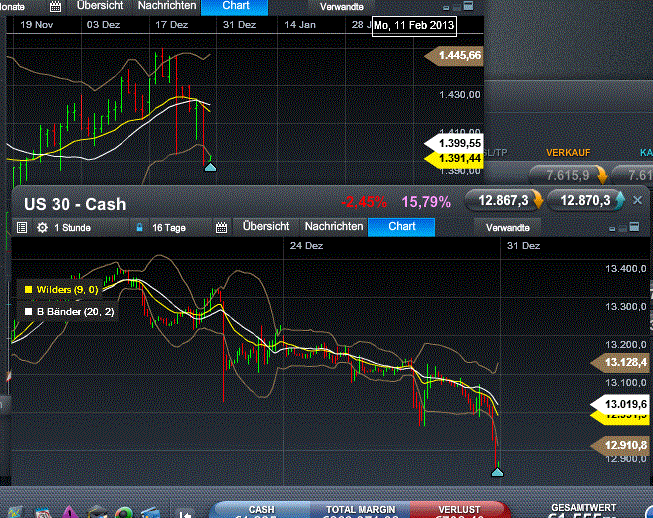The width and height of the screenshot is (653, 518).
Task: Click the list icon left of the gear
Action: (22, 228)
